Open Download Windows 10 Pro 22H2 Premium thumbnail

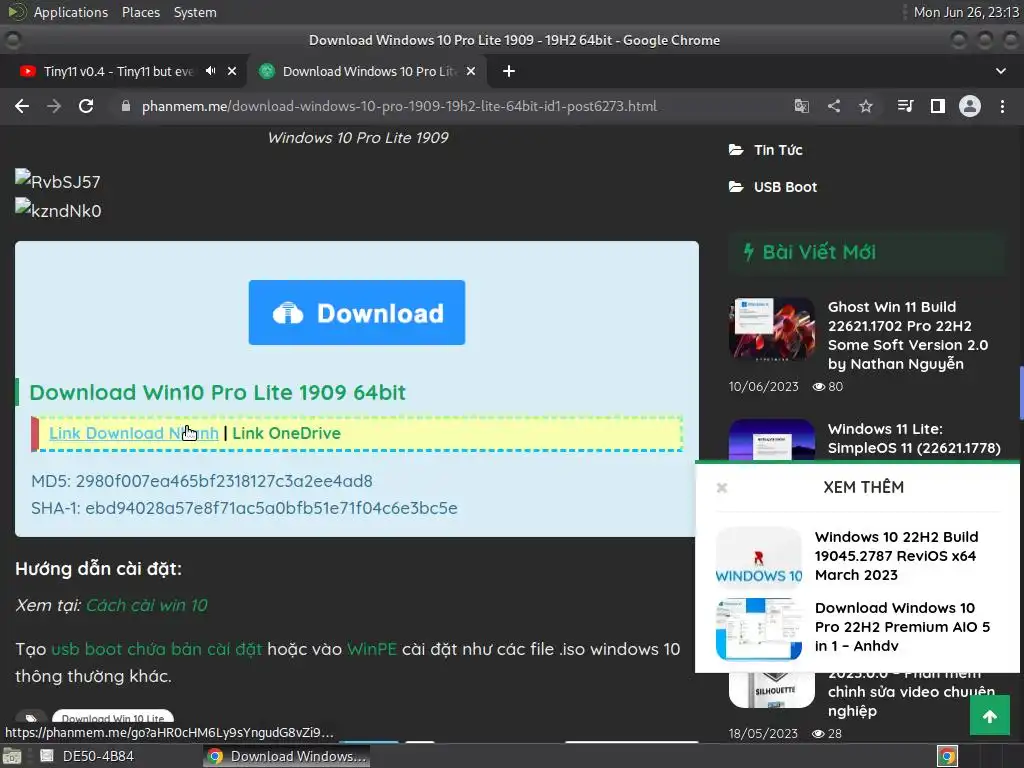coord(758,629)
